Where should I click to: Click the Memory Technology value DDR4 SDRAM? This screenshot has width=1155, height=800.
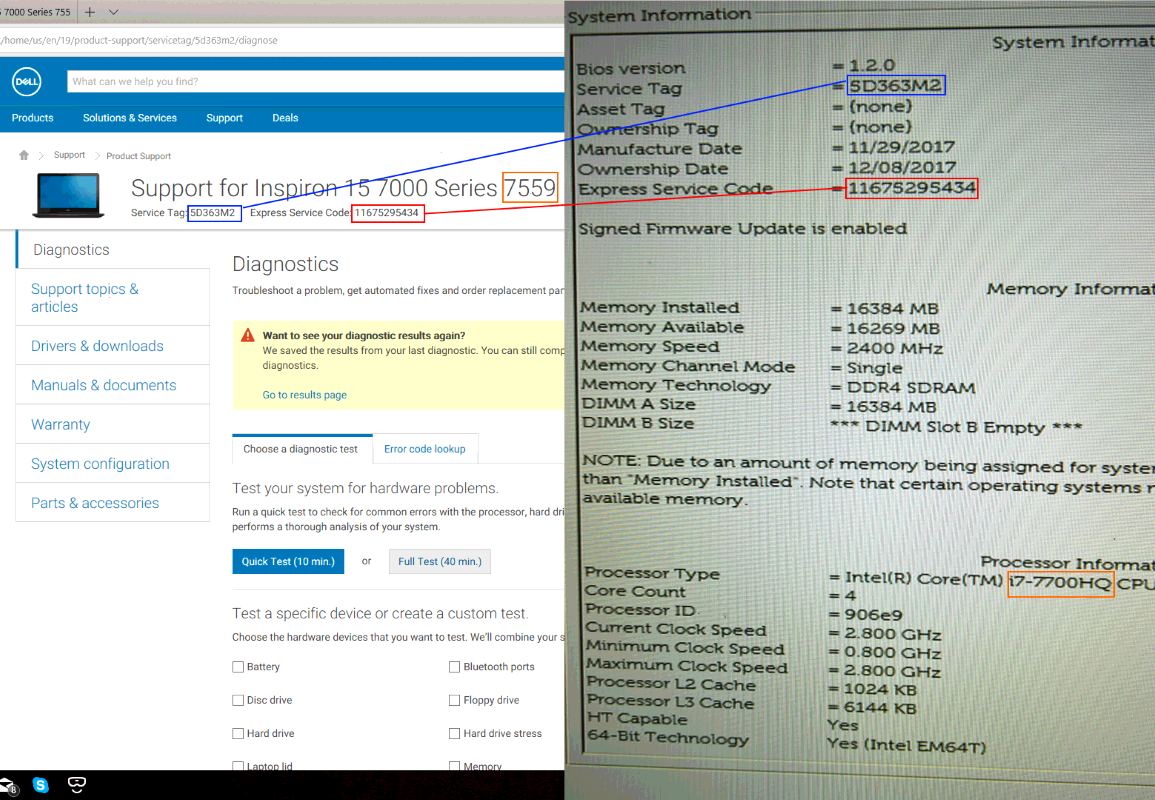tap(911, 387)
